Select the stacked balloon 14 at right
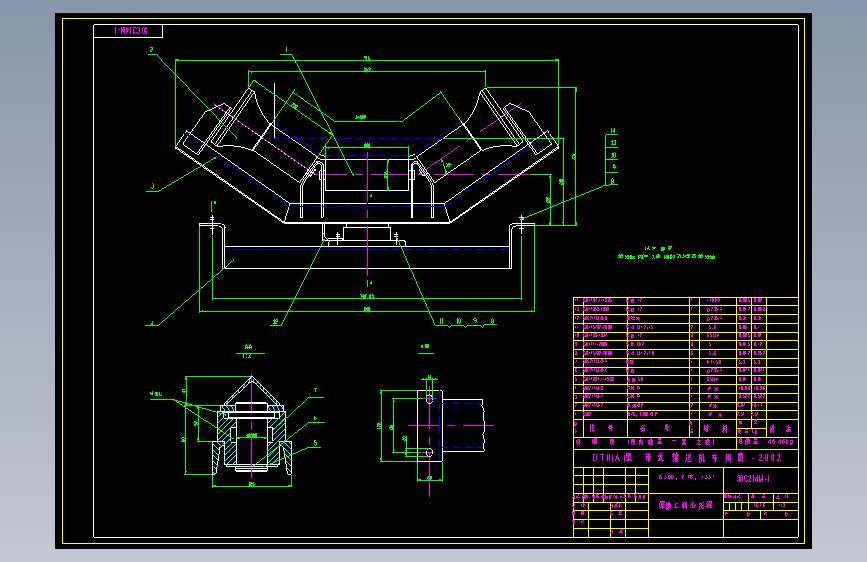Viewport: 867px width, 562px height. click(x=613, y=131)
